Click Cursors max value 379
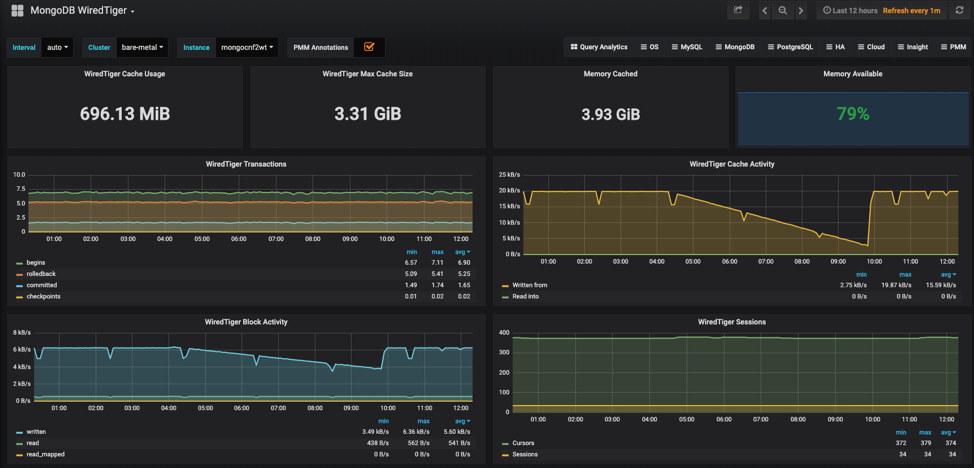Viewport: 974px width, 468px height. tap(926, 443)
